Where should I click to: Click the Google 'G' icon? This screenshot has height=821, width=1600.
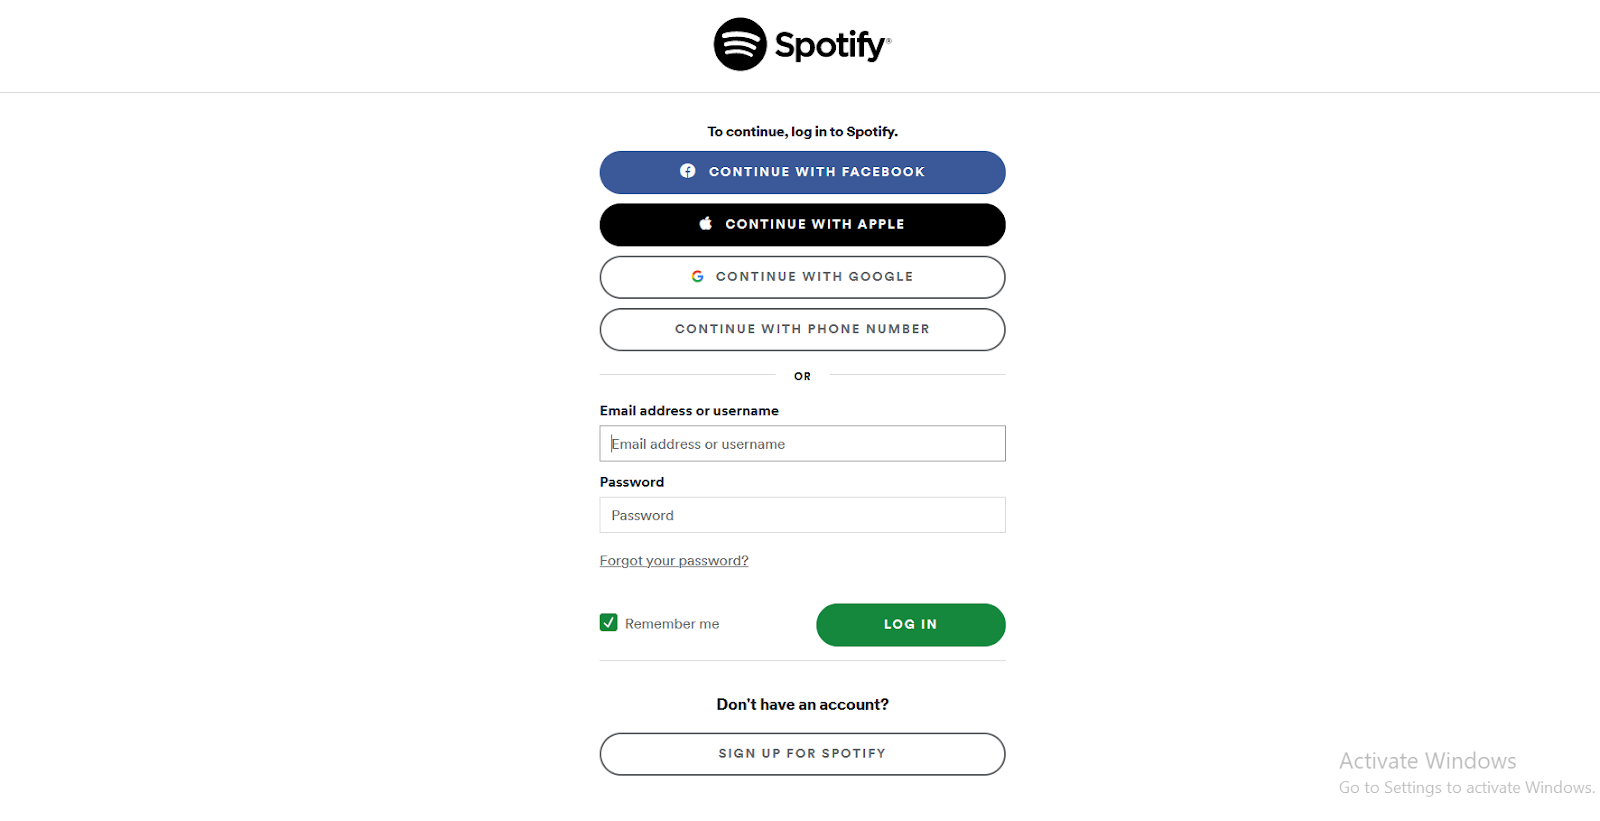click(x=697, y=276)
